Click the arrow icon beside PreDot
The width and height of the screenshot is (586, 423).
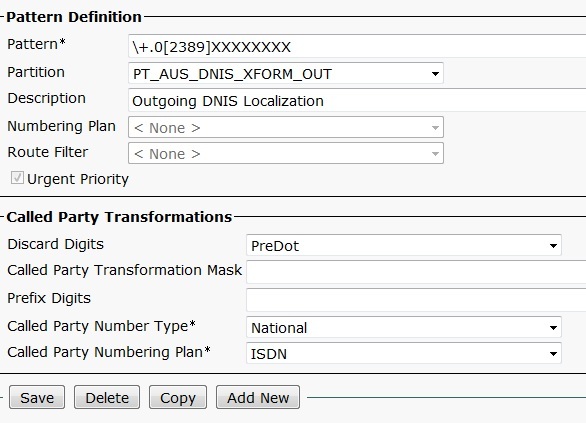(553, 246)
